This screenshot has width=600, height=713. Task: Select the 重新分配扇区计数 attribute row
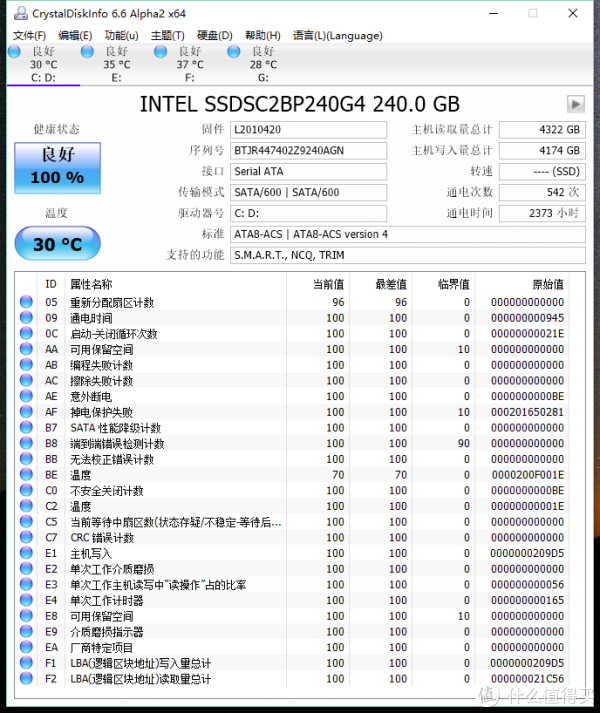293,302
